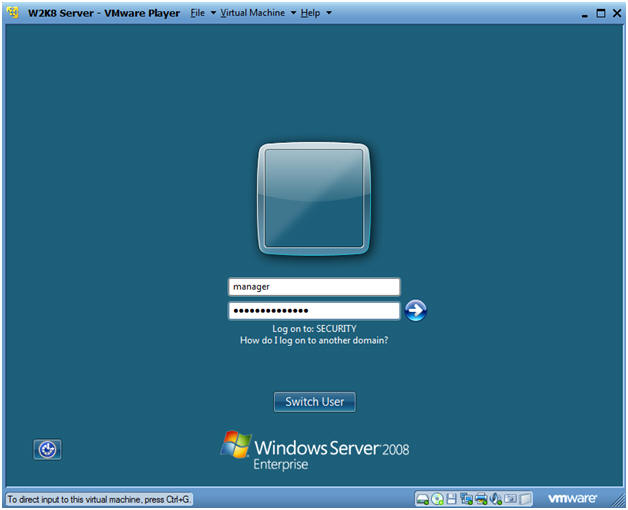The image size is (628, 510).
Task: Click the 'press Ctrl+G' status bar message
Action: (99, 499)
